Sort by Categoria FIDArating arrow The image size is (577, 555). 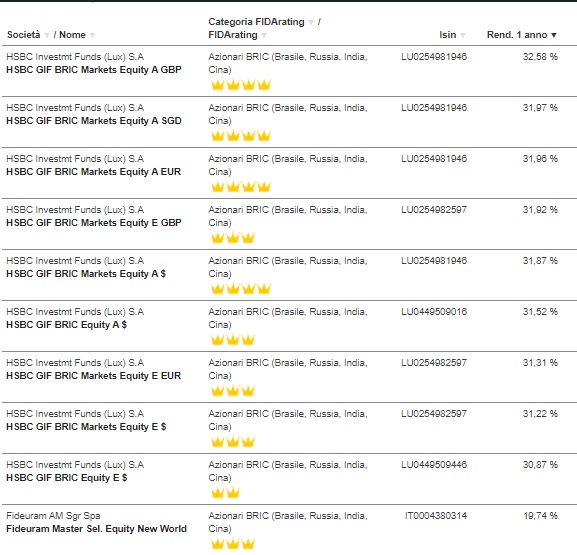click(x=311, y=22)
